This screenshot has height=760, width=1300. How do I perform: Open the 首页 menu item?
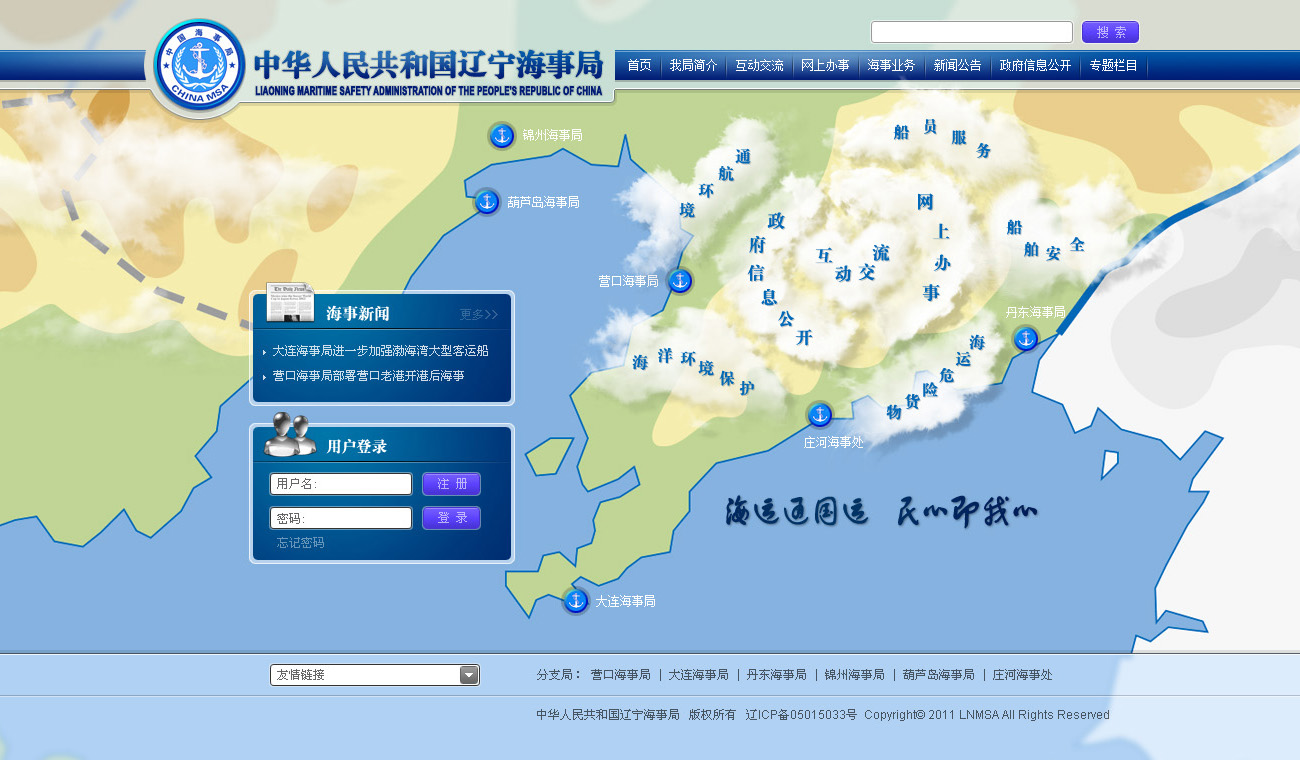coord(639,66)
